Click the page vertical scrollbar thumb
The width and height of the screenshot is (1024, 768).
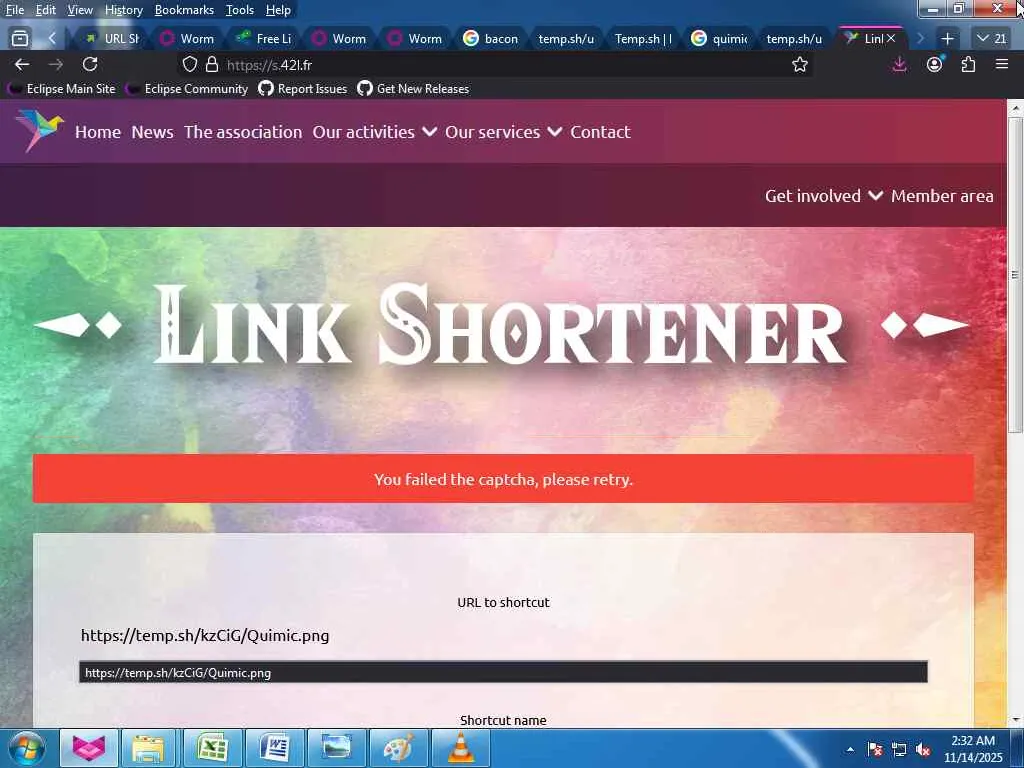(1014, 274)
